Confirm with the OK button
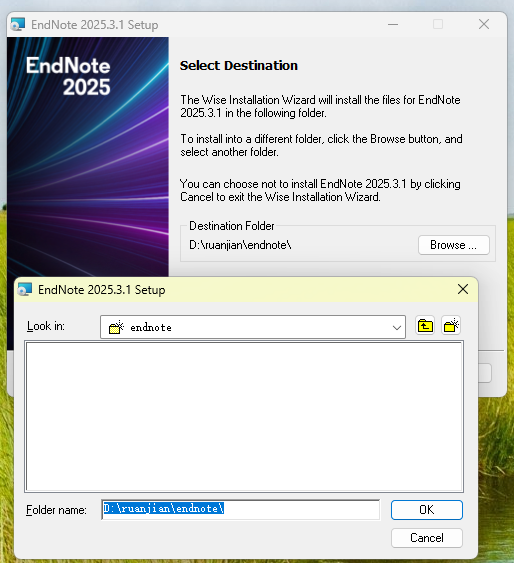 click(x=427, y=510)
